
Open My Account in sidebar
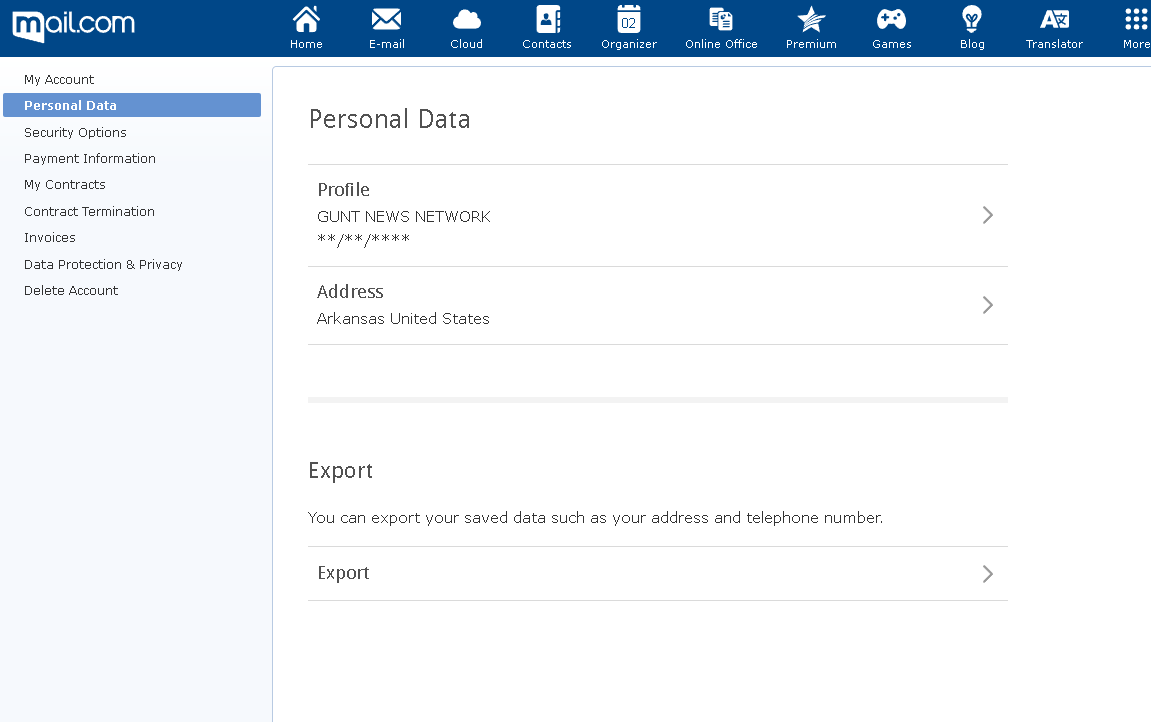click(59, 79)
